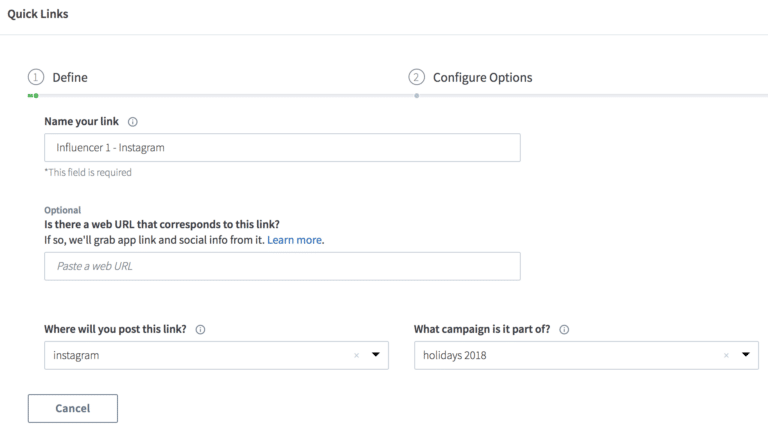The width and height of the screenshot is (768, 431).
Task: Click the gray progress dot under Configure Options
Action: (x=417, y=96)
